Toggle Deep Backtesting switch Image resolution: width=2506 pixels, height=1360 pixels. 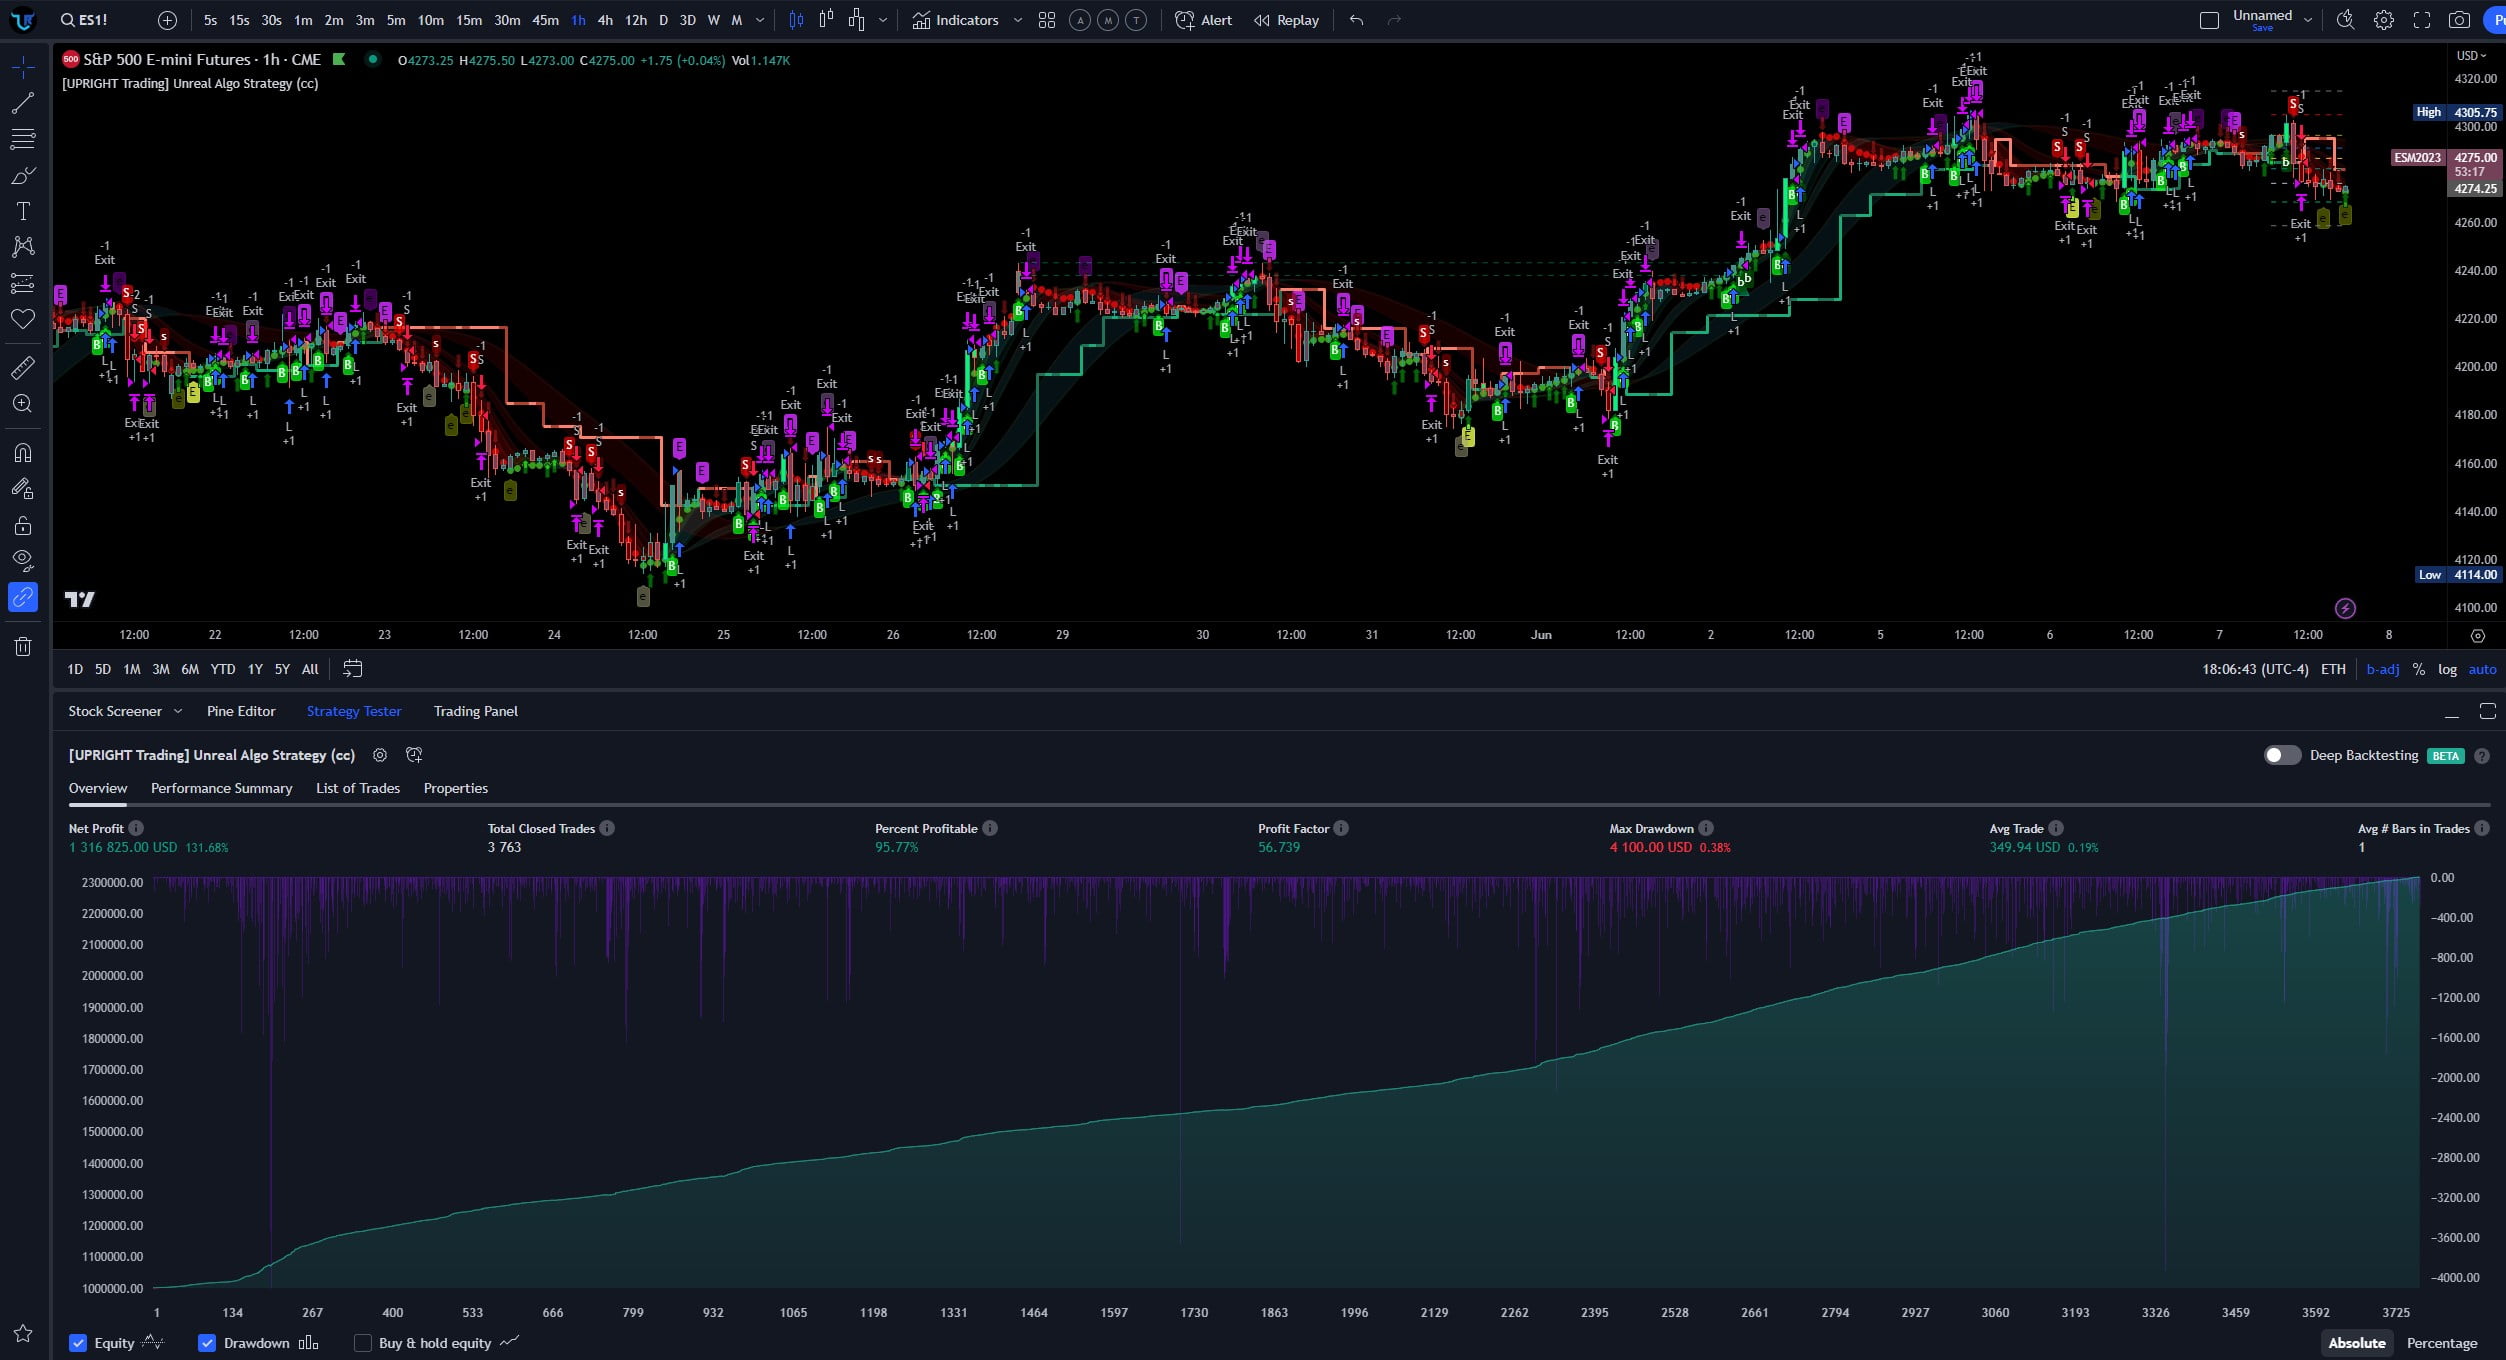pos(2282,755)
